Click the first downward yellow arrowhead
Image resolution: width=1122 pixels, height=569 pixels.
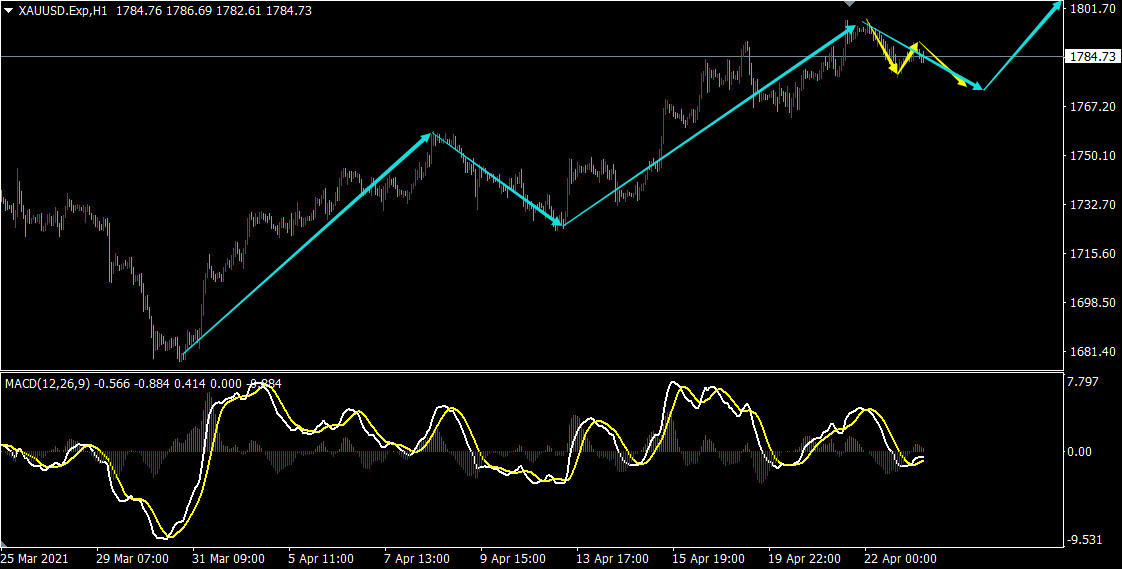pos(895,68)
